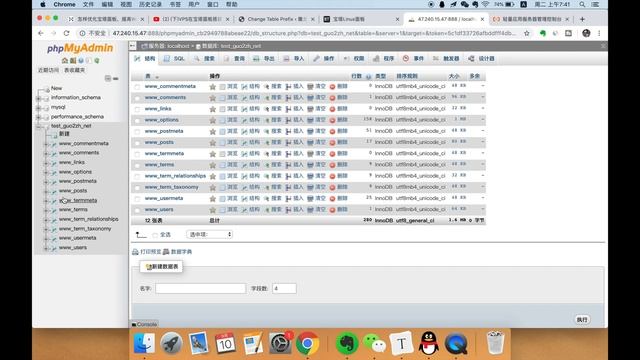Image resolution: width=640 pixels, height=360 pixels.
Task: Open the www_posts table link
Action: pos(159,142)
